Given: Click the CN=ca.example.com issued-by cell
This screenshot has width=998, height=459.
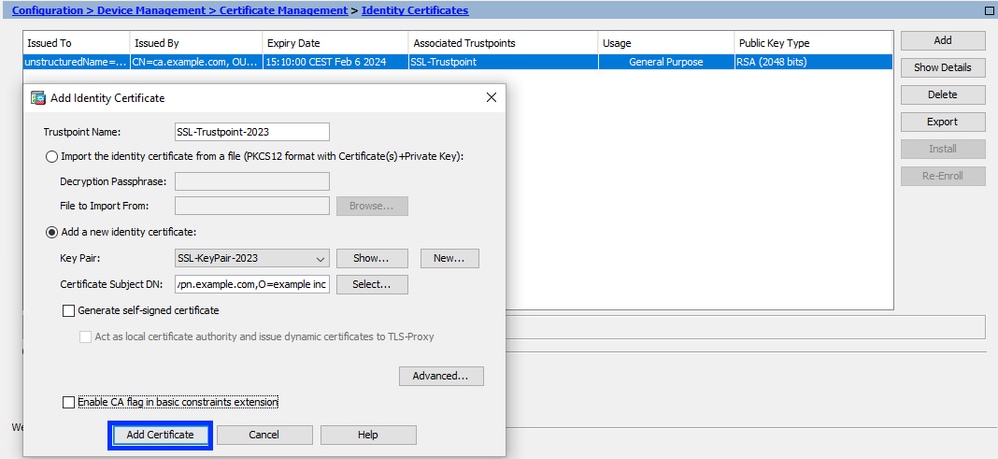Looking at the screenshot, I should tap(196, 62).
